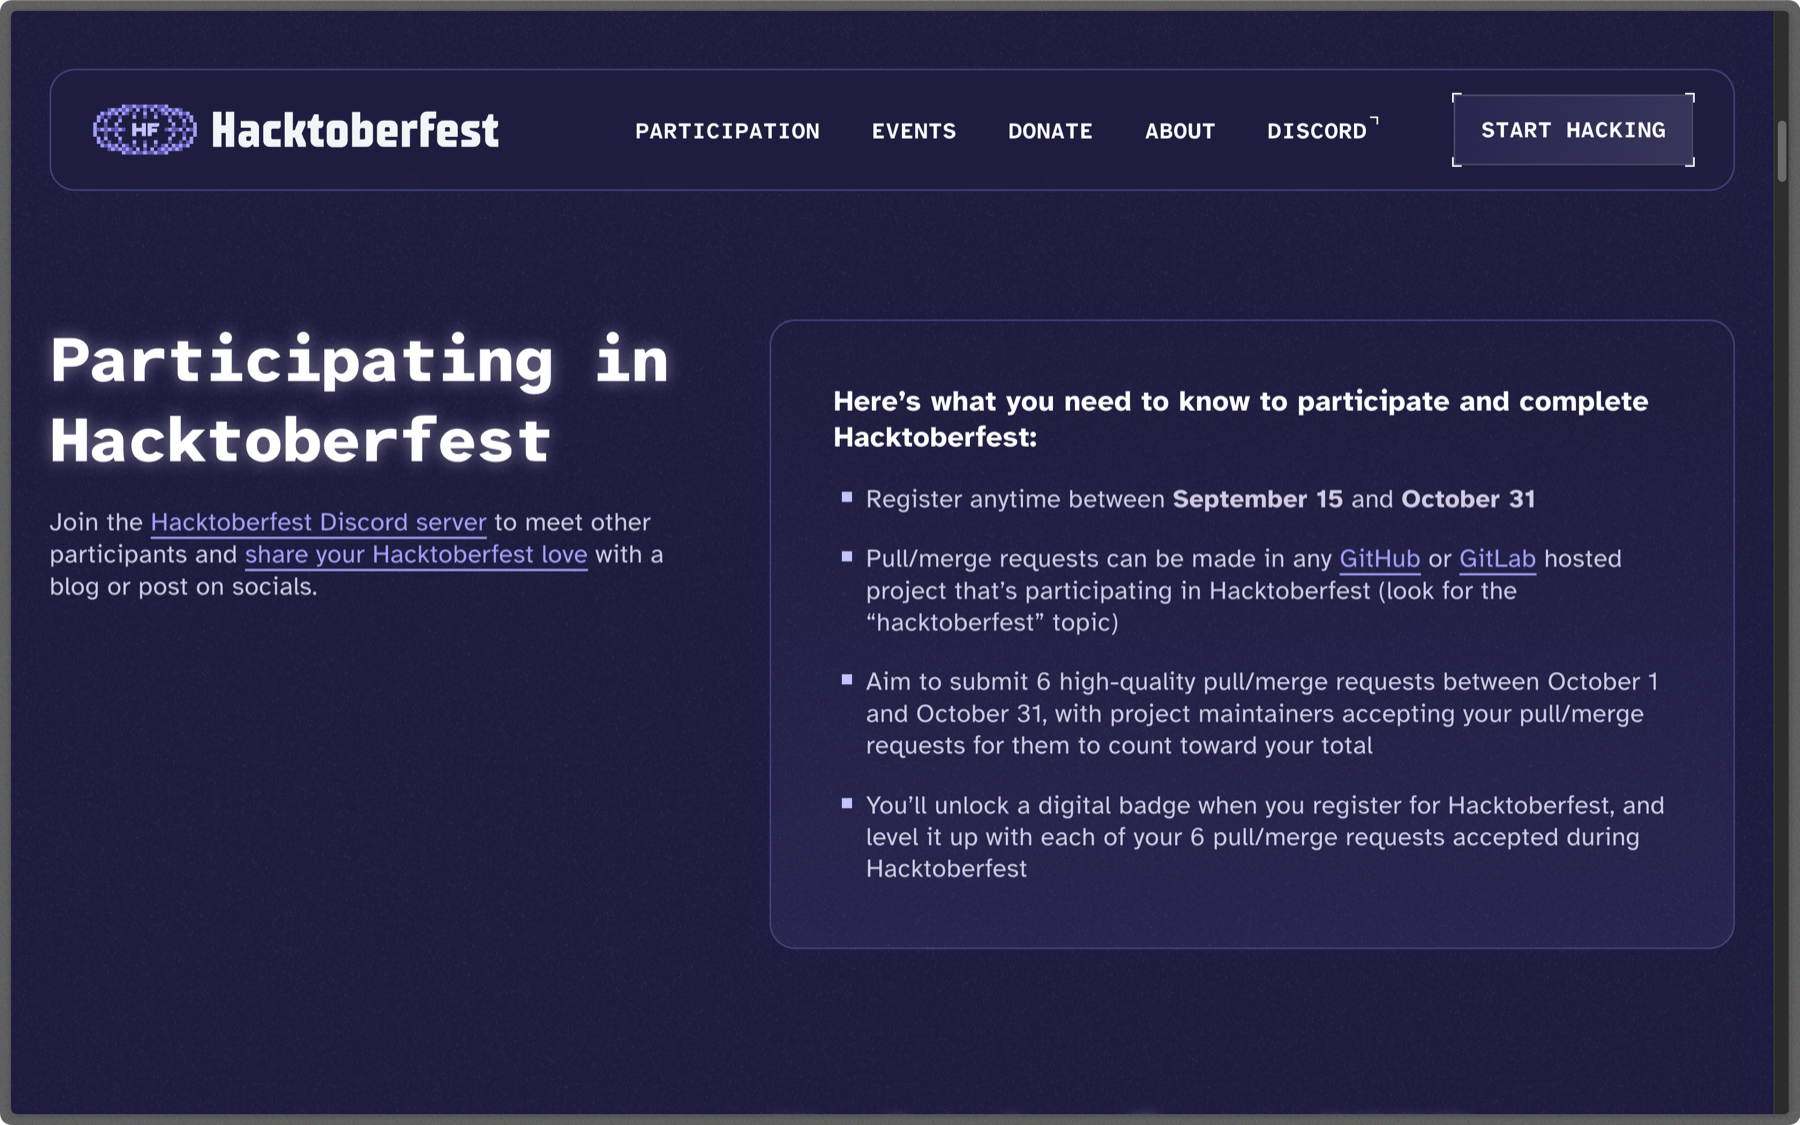This screenshot has width=1800, height=1125.
Task: Follow the Hacktoberfest Discord server link
Action: coord(318,522)
